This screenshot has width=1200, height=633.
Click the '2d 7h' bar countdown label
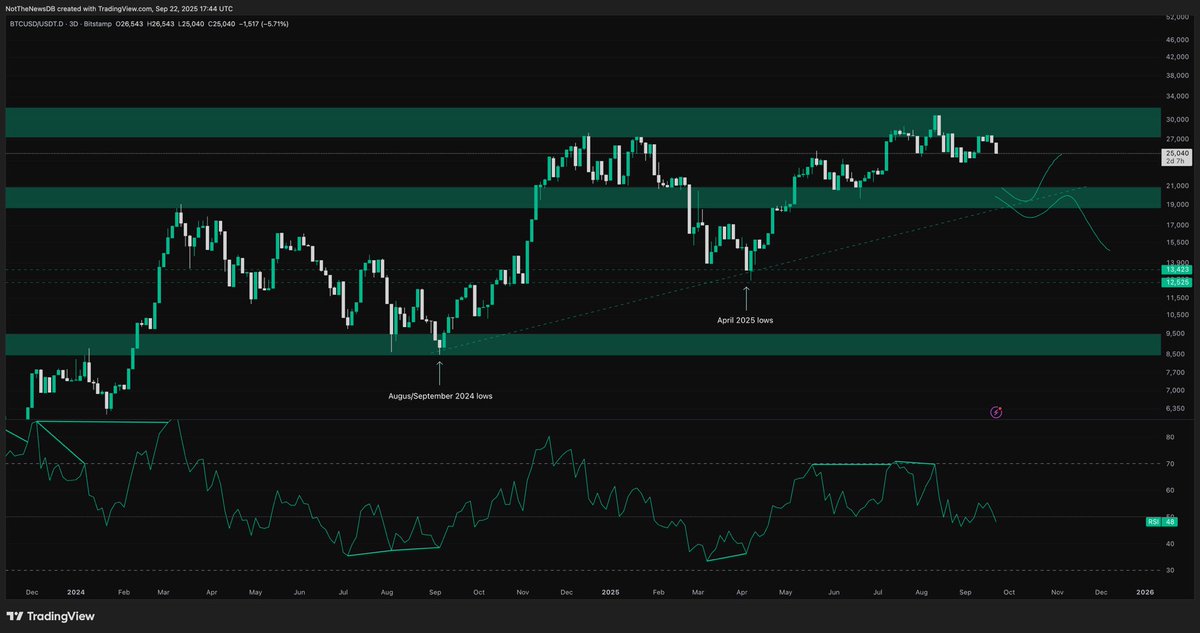coord(1173,161)
